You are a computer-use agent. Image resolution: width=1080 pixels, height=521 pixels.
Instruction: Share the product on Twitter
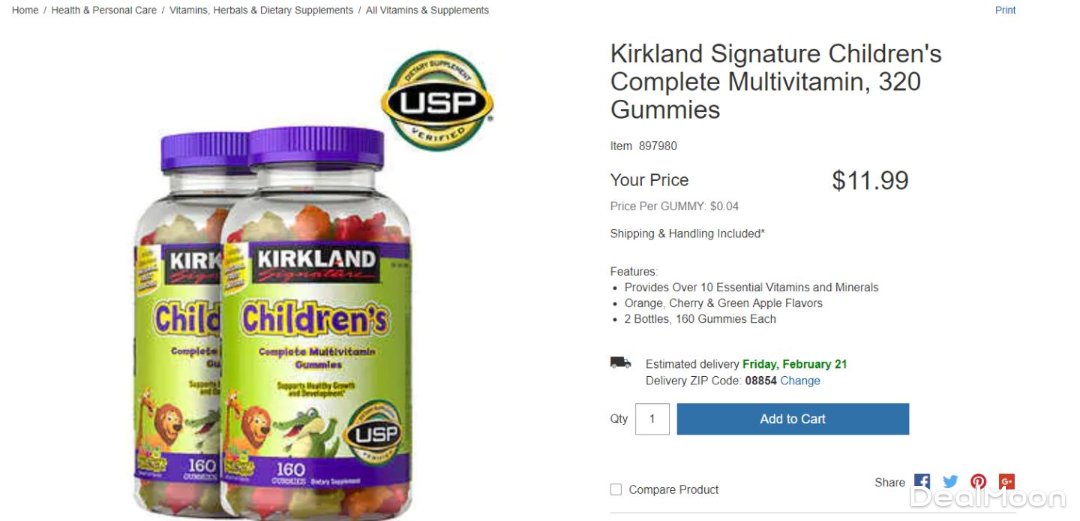tap(950, 482)
